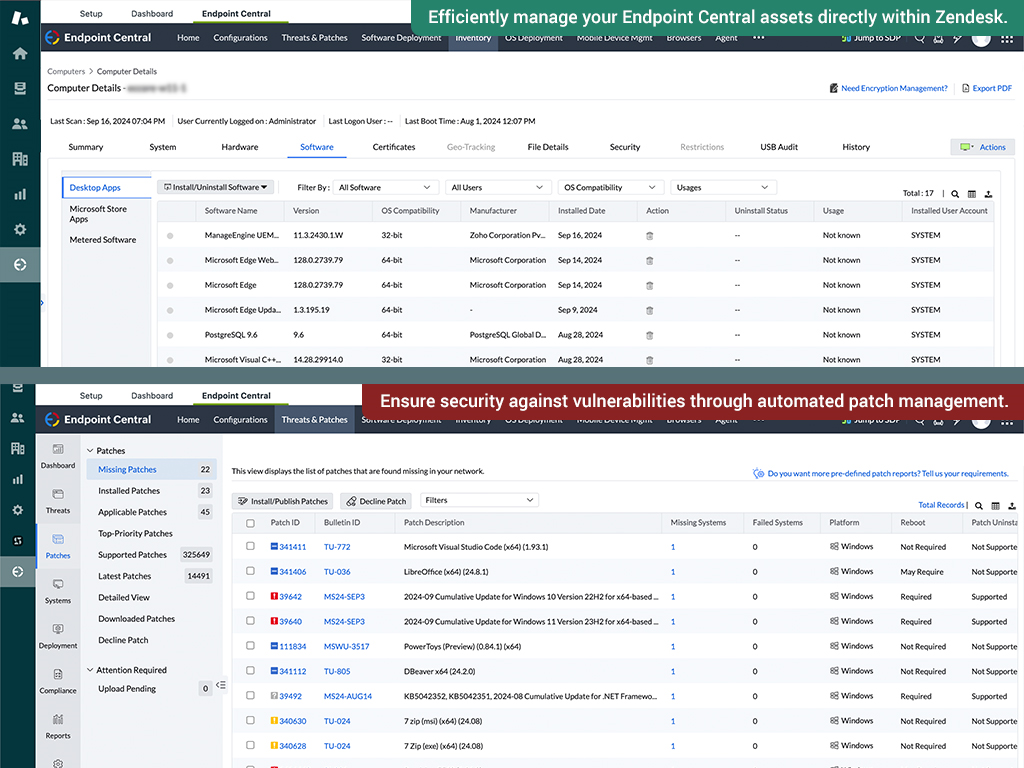Viewport: 1024px width, 768px height.
Task: Open the Threats & Patches menu
Action: (x=314, y=420)
